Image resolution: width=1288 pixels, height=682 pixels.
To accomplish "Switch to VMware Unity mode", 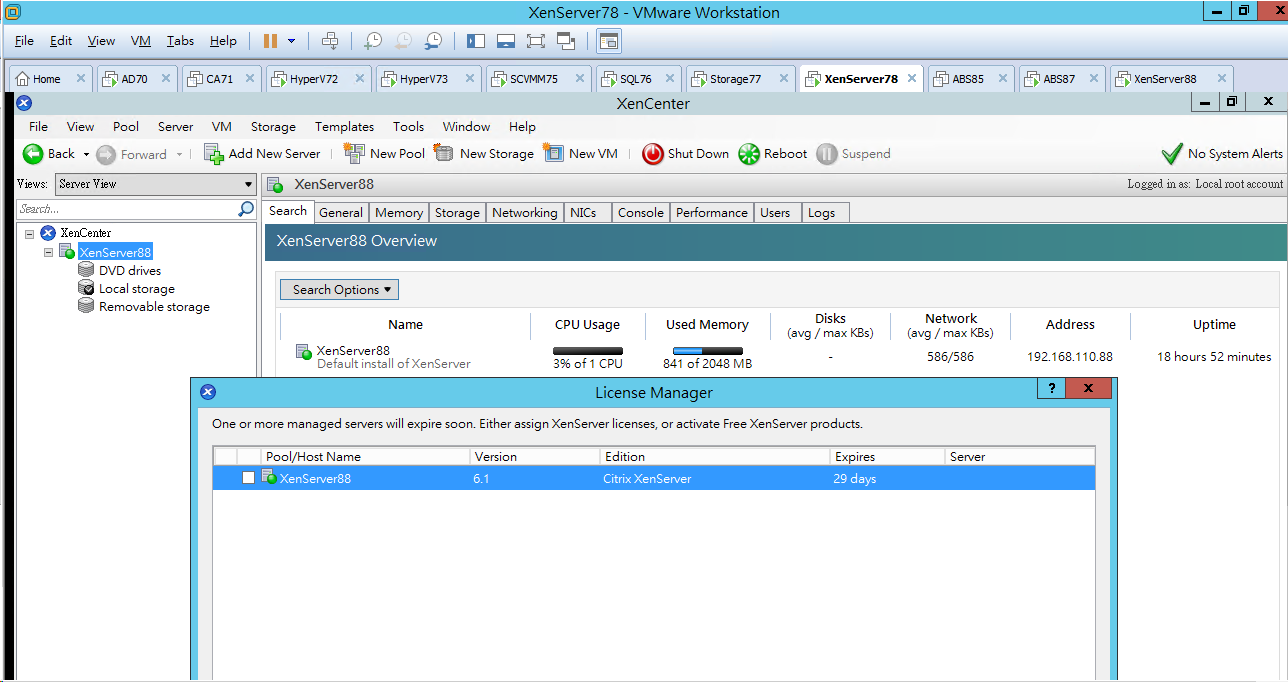I will click(x=566, y=41).
